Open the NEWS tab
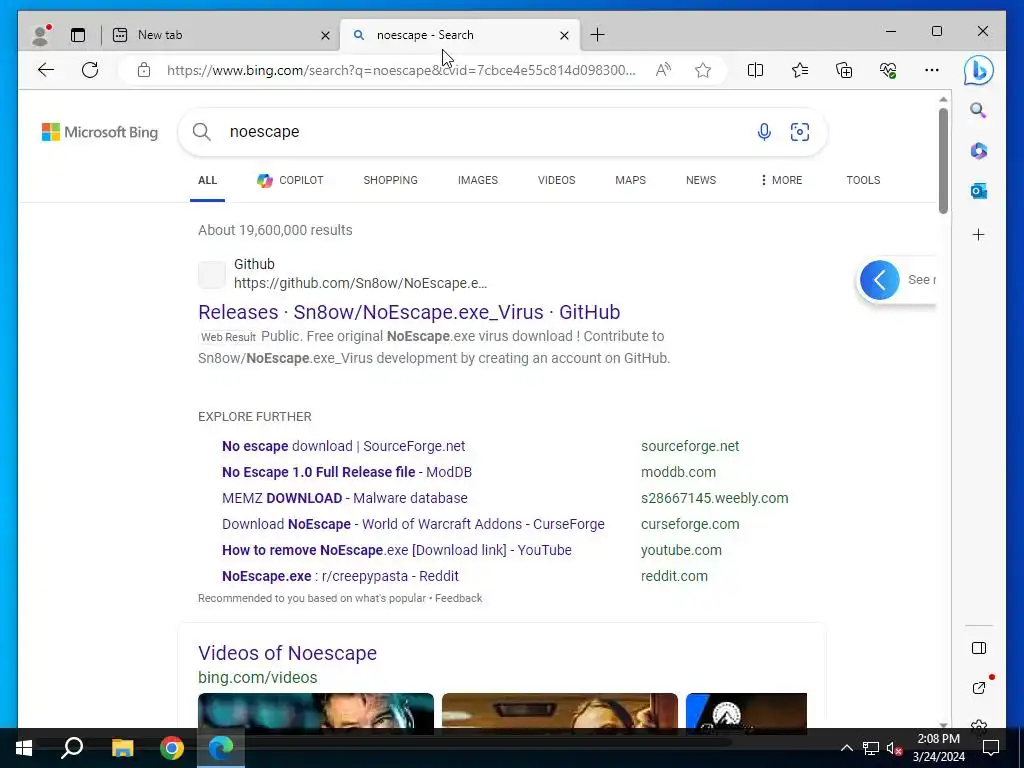 (701, 180)
